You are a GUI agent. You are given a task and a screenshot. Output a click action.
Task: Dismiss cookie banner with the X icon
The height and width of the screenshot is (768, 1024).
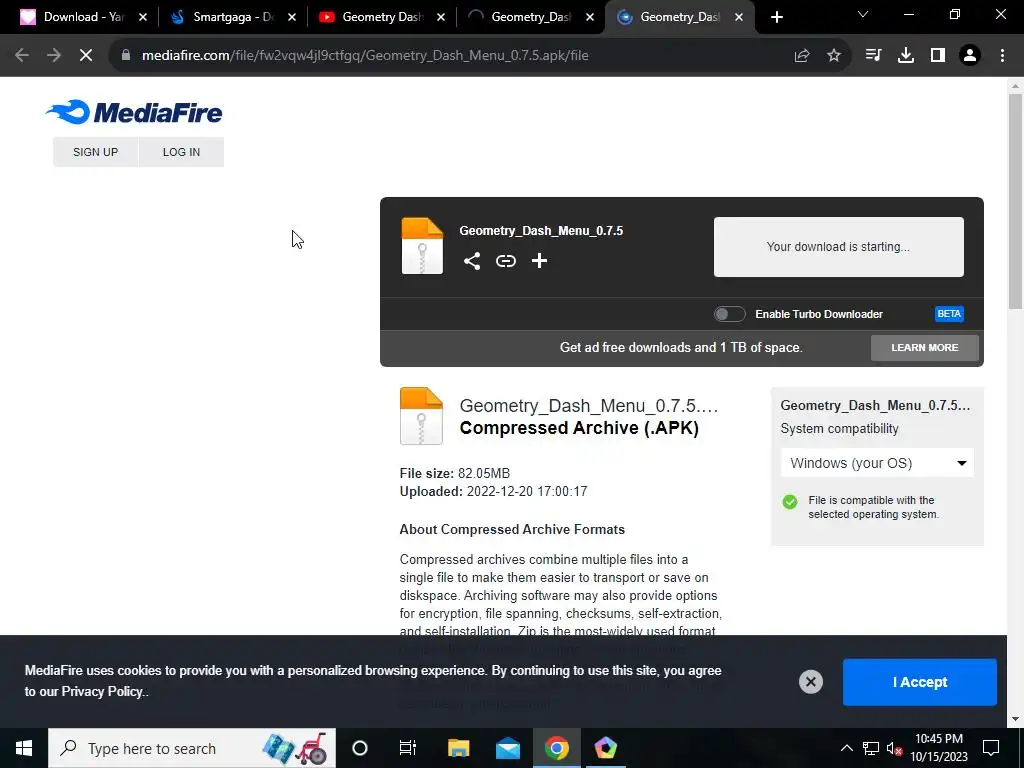(810, 682)
